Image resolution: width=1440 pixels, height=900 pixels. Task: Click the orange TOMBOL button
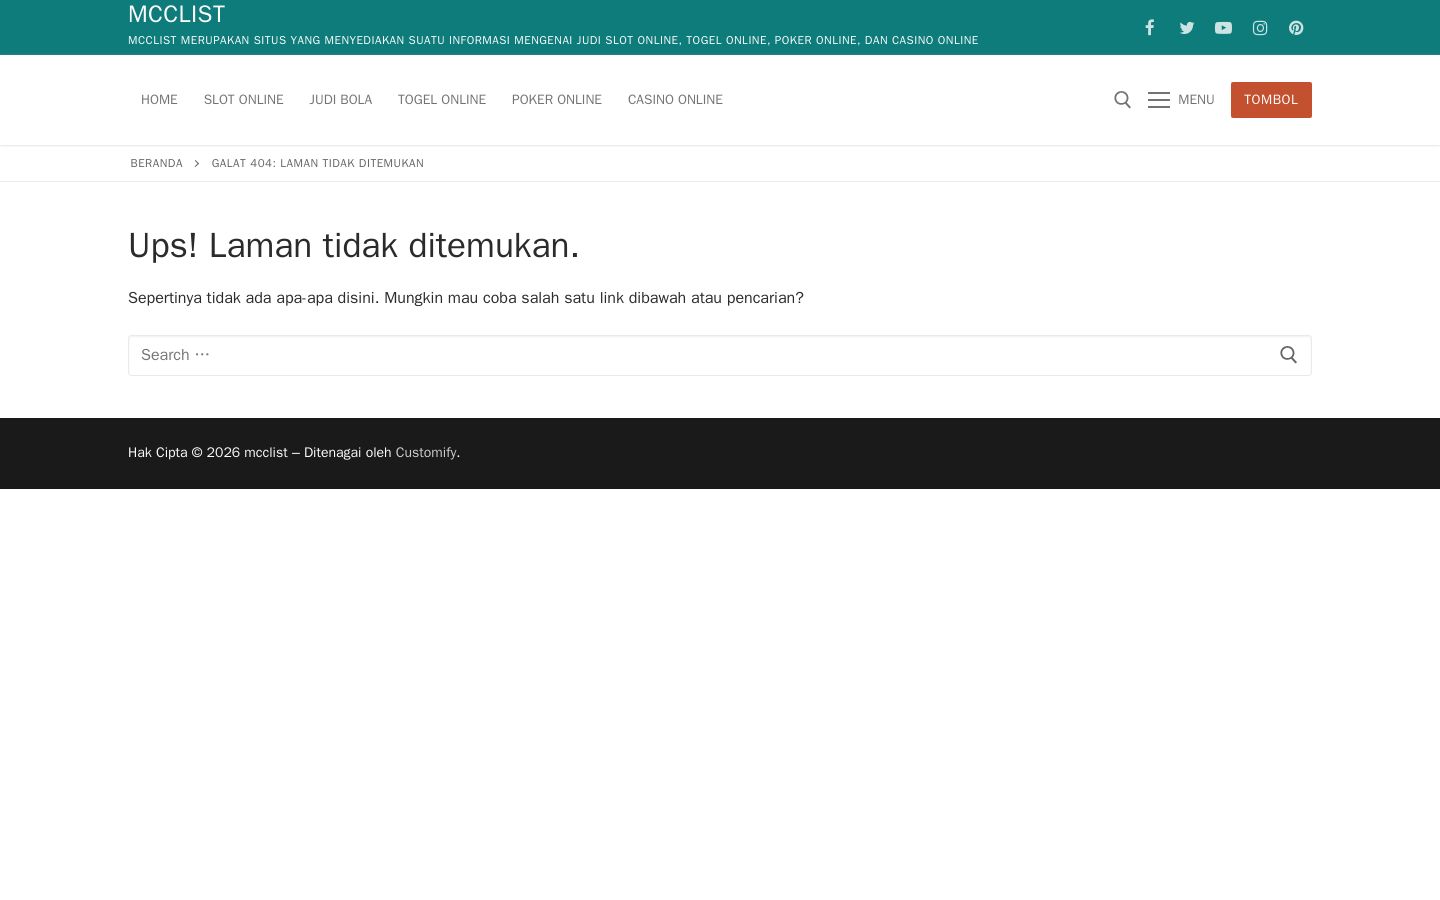click(x=1271, y=100)
